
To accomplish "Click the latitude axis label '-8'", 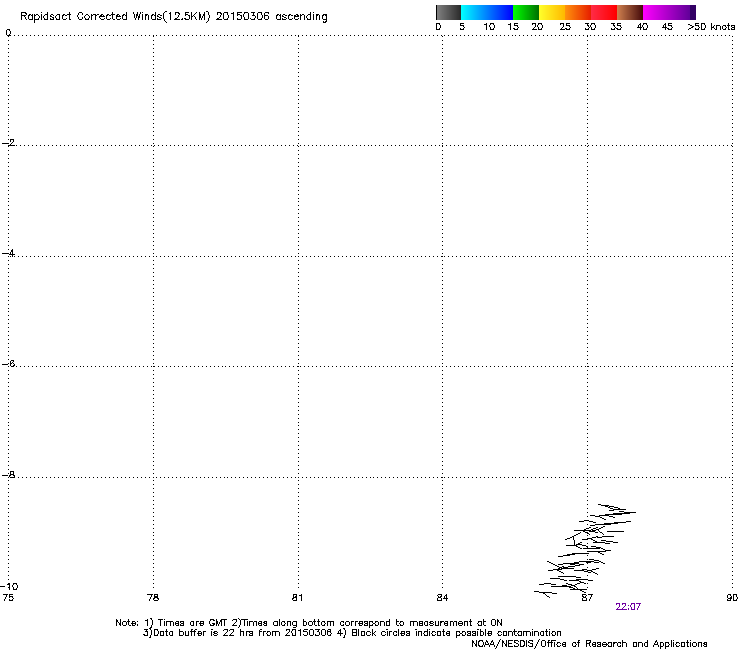I will pyautogui.click(x=8, y=475).
